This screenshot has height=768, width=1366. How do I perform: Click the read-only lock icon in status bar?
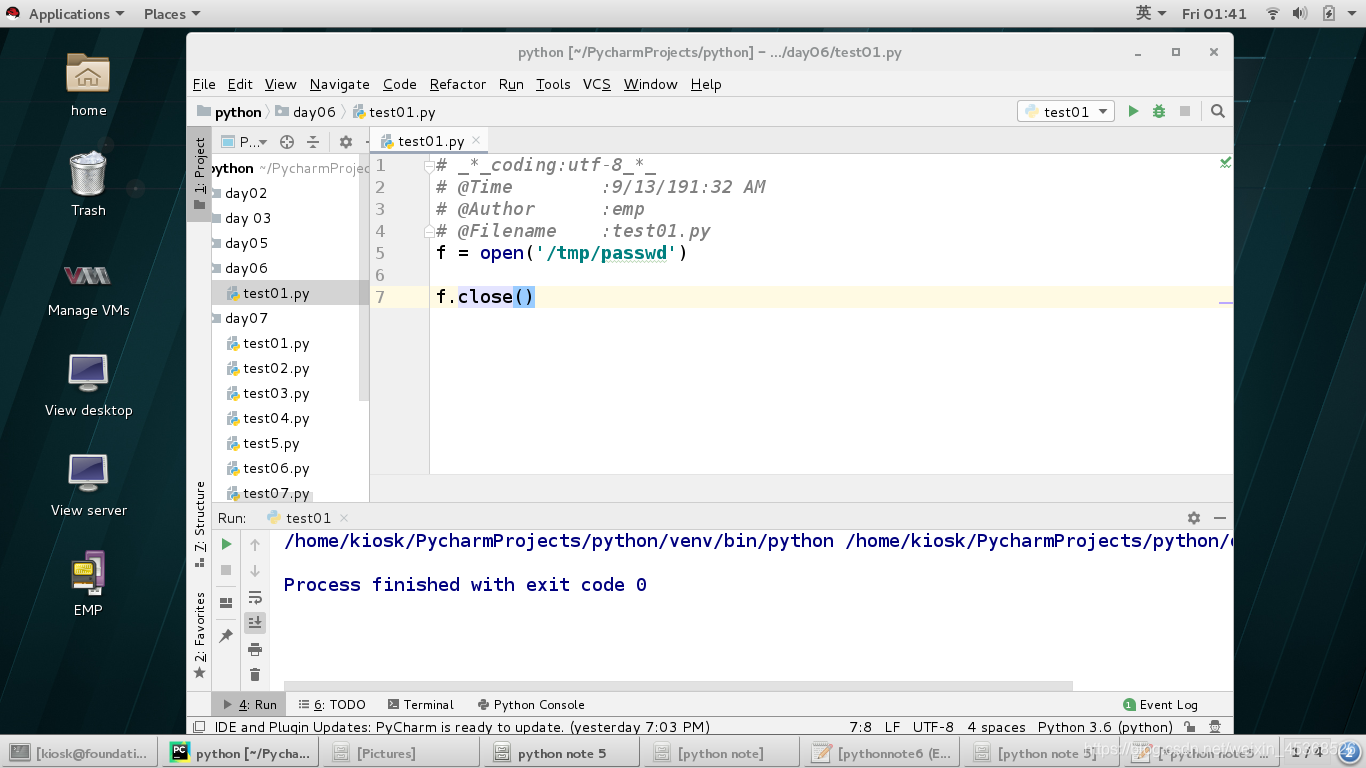point(1190,727)
